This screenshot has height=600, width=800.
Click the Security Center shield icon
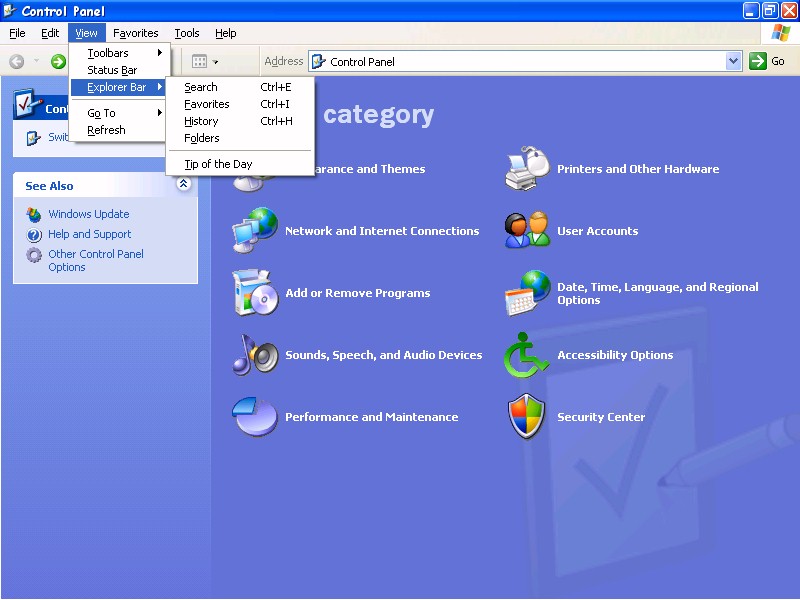click(x=527, y=417)
